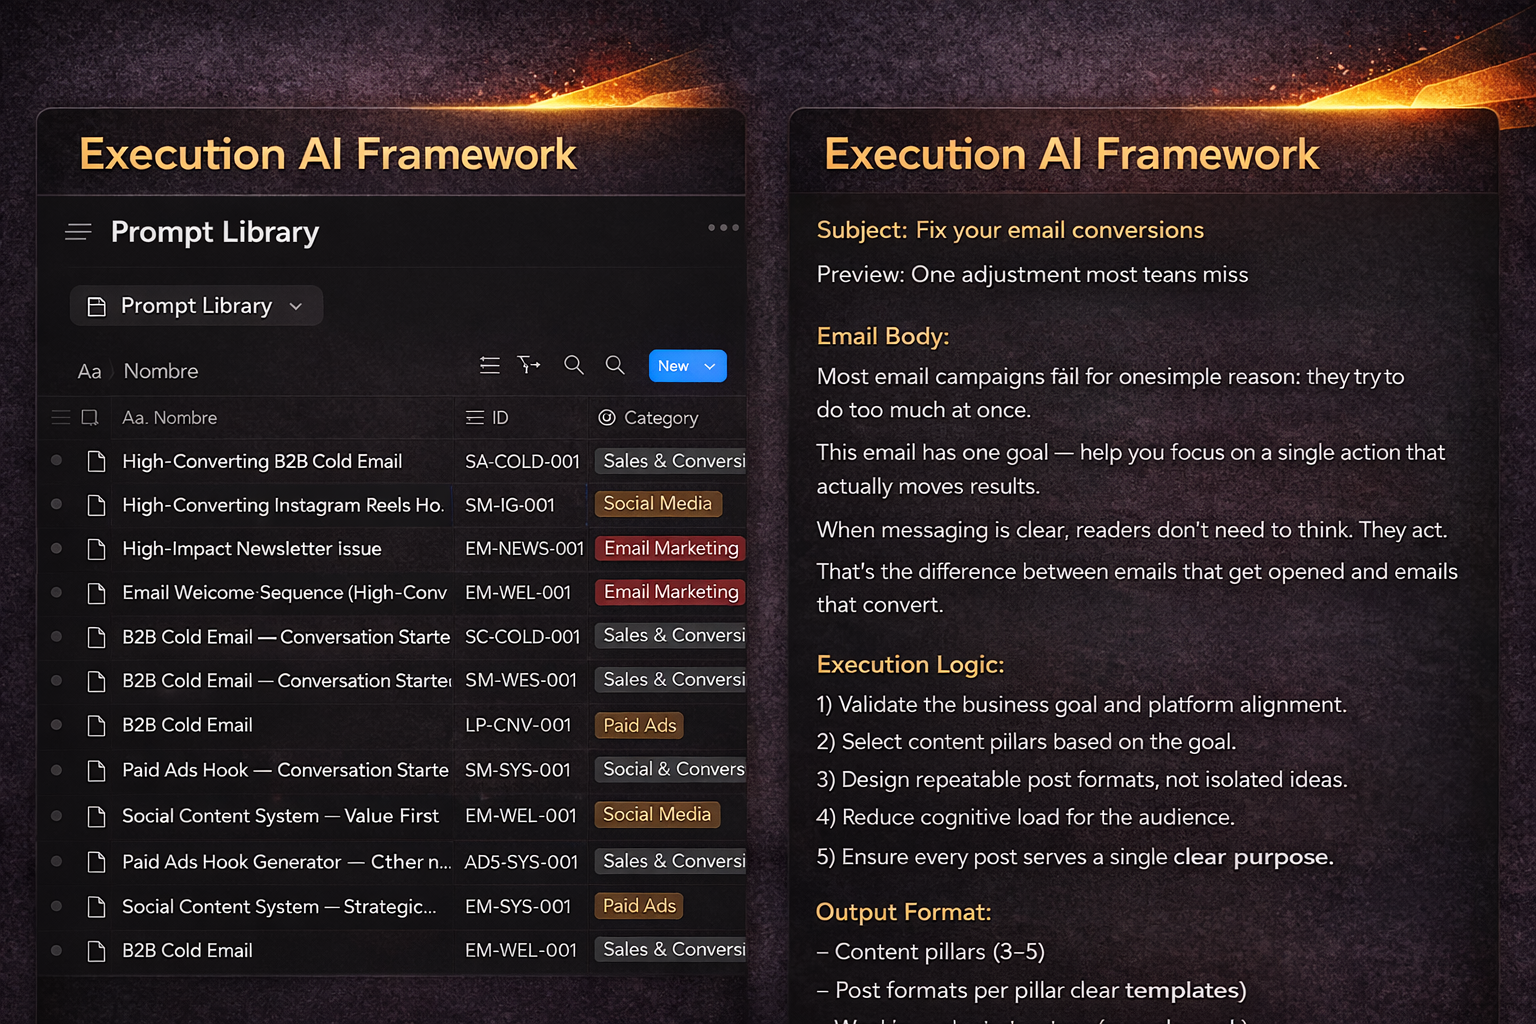Click the Social Media tag in SM-IG-001 row
The image size is (1536, 1024).
click(x=657, y=504)
